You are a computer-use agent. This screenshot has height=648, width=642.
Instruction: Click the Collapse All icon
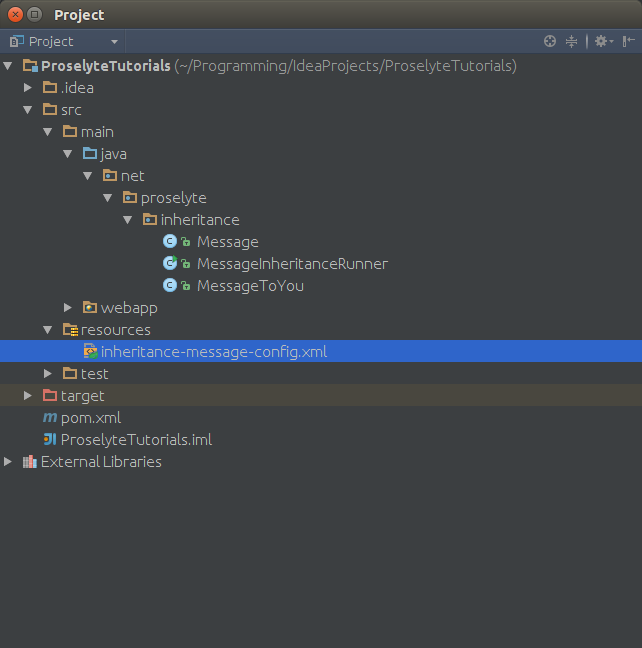[x=571, y=41]
